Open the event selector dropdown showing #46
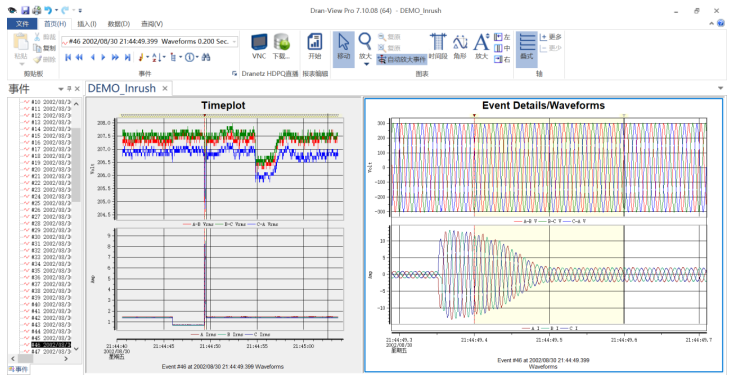This screenshot has height=385, width=733. (150, 42)
